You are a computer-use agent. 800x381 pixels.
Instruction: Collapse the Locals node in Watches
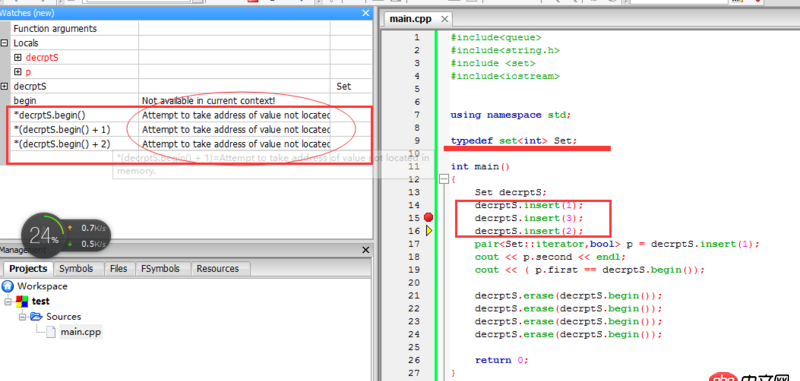(x=5, y=43)
